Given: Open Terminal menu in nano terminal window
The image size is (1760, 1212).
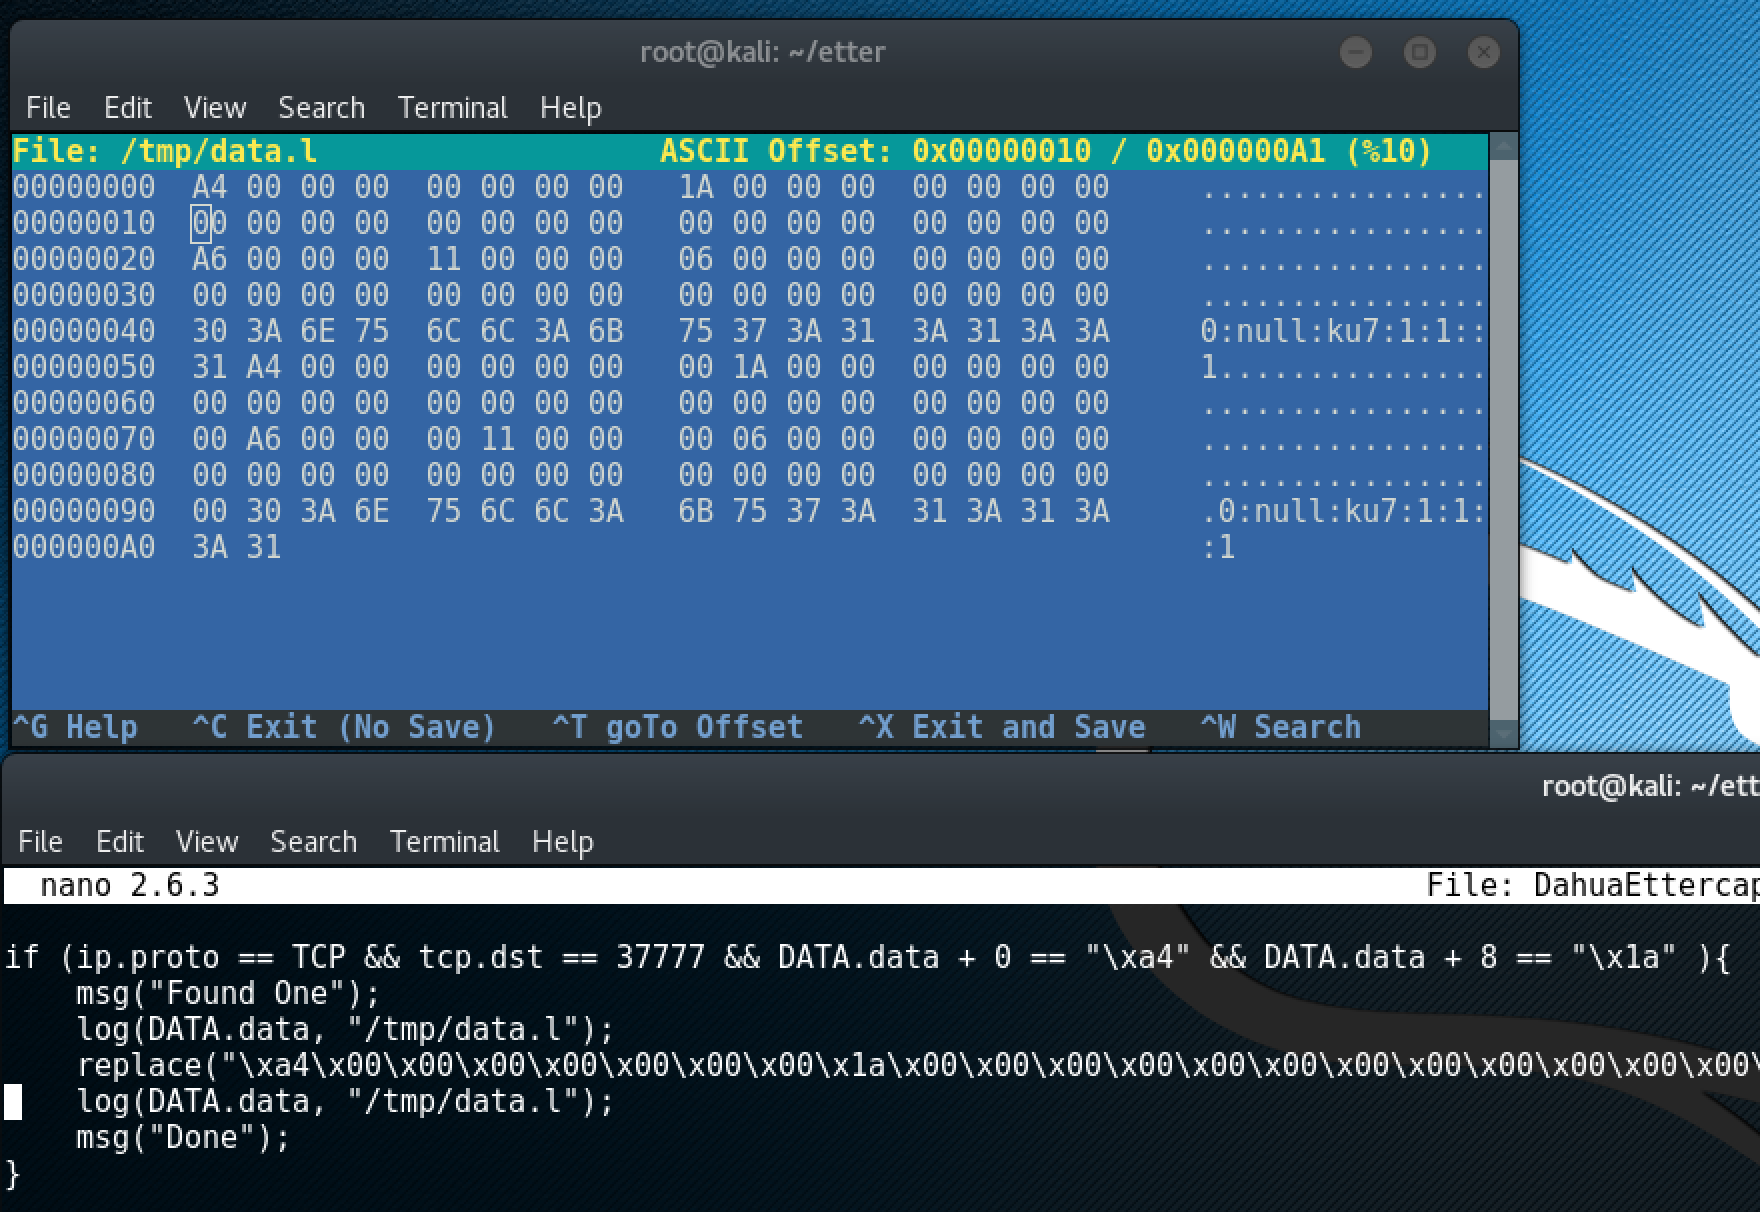Looking at the screenshot, I should pyautogui.click(x=444, y=841).
